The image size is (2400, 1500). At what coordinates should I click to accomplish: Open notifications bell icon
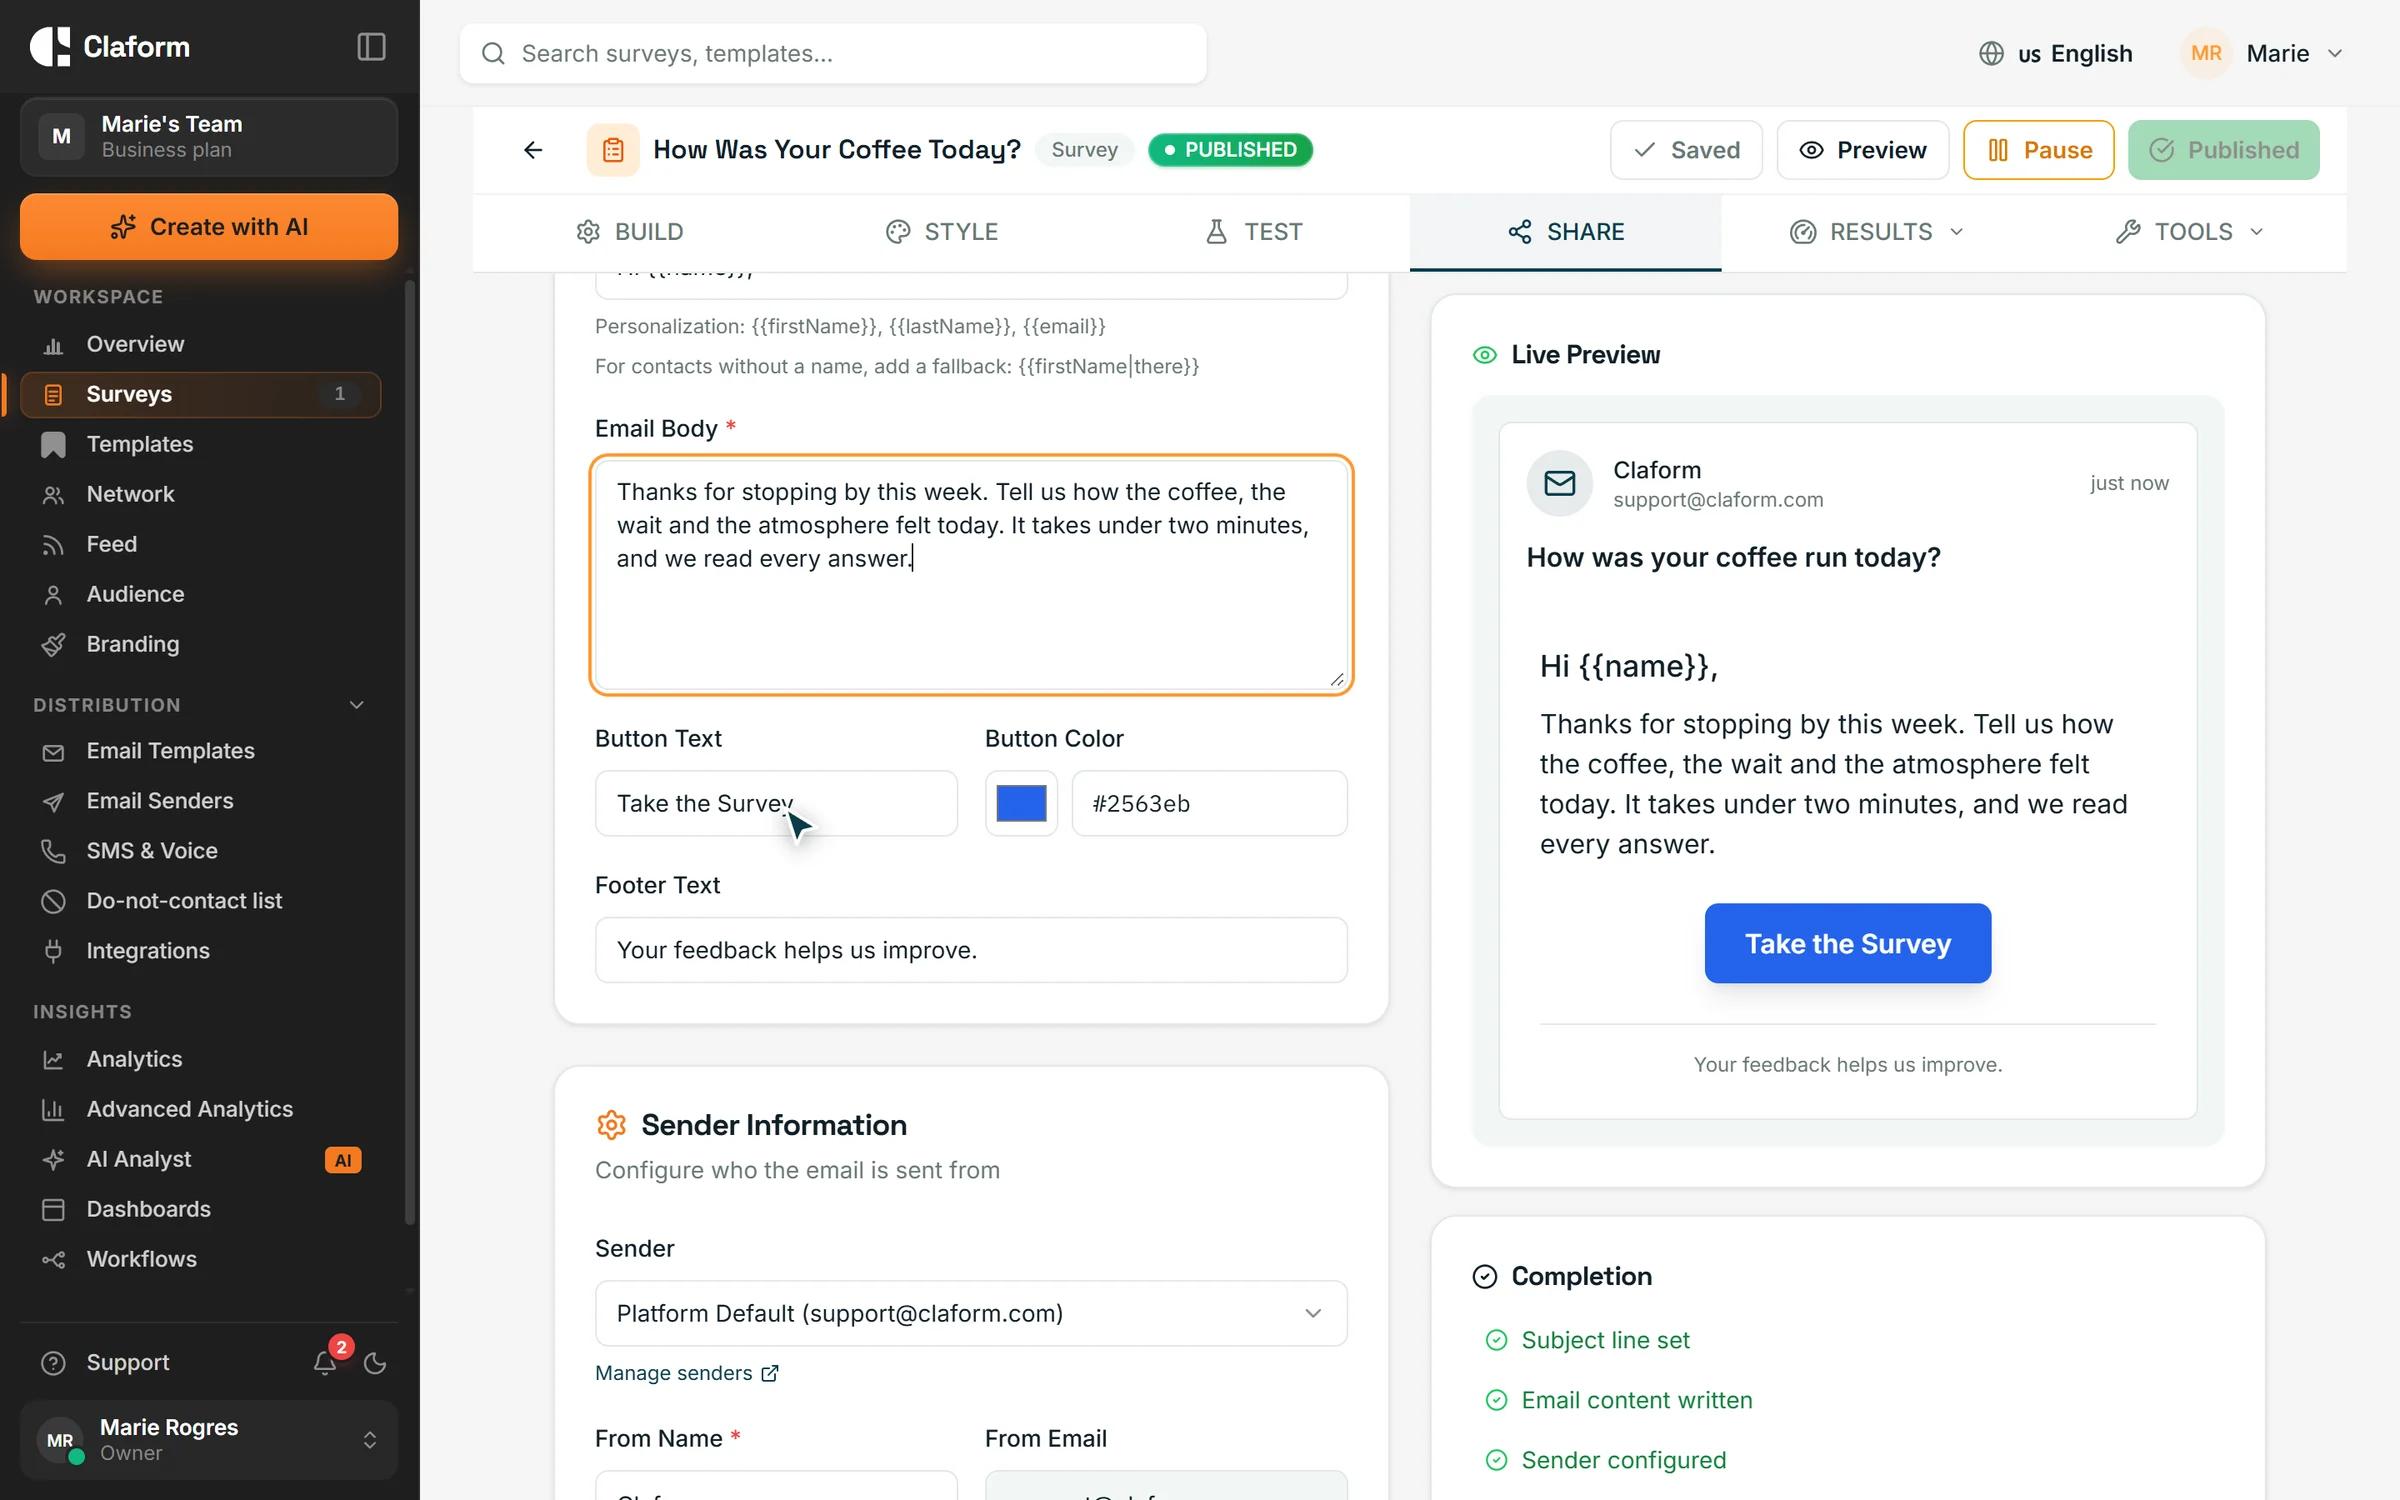point(325,1362)
